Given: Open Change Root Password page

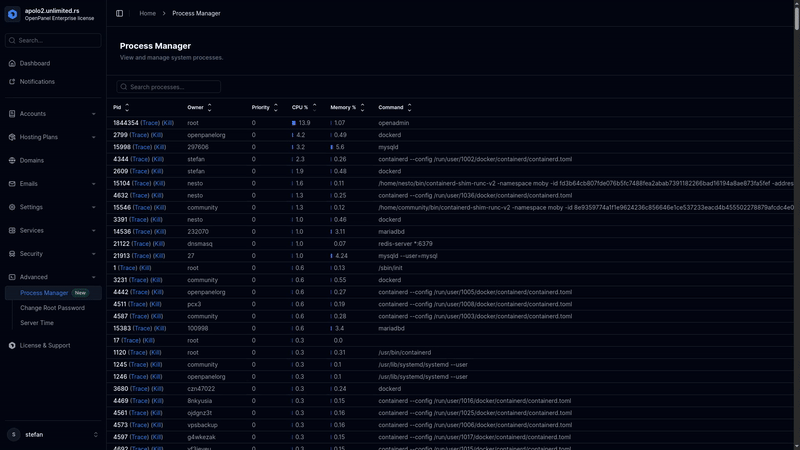Looking at the screenshot, I should pos(52,308).
